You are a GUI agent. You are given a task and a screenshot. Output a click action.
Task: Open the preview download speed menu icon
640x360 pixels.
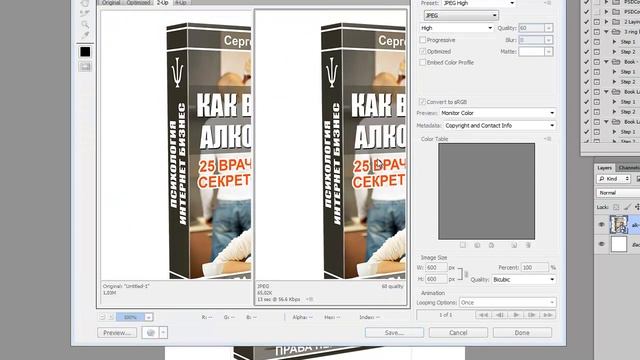pyautogui.click(x=309, y=299)
